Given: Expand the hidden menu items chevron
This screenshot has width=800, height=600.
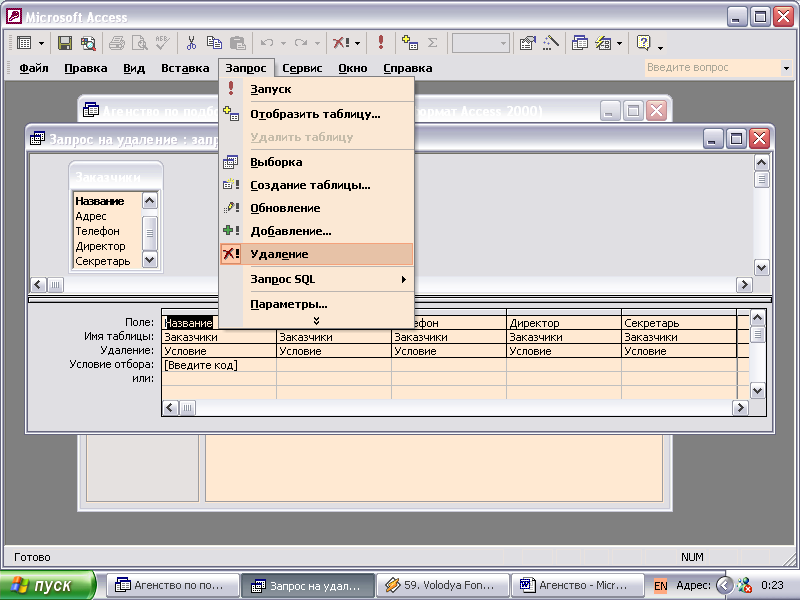Looking at the screenshot, I should coord(316,321).
